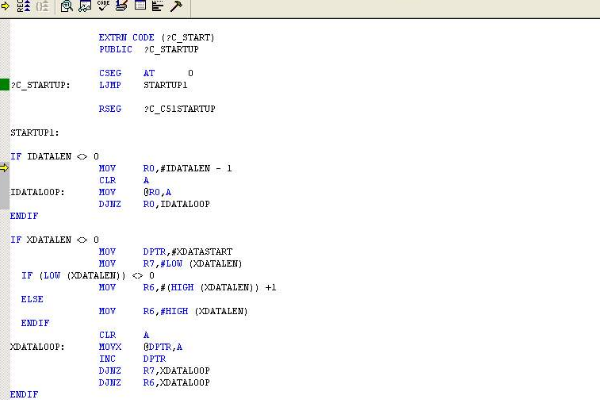
Task: Open the Serial window icon
Action: (x=121, y=6)
